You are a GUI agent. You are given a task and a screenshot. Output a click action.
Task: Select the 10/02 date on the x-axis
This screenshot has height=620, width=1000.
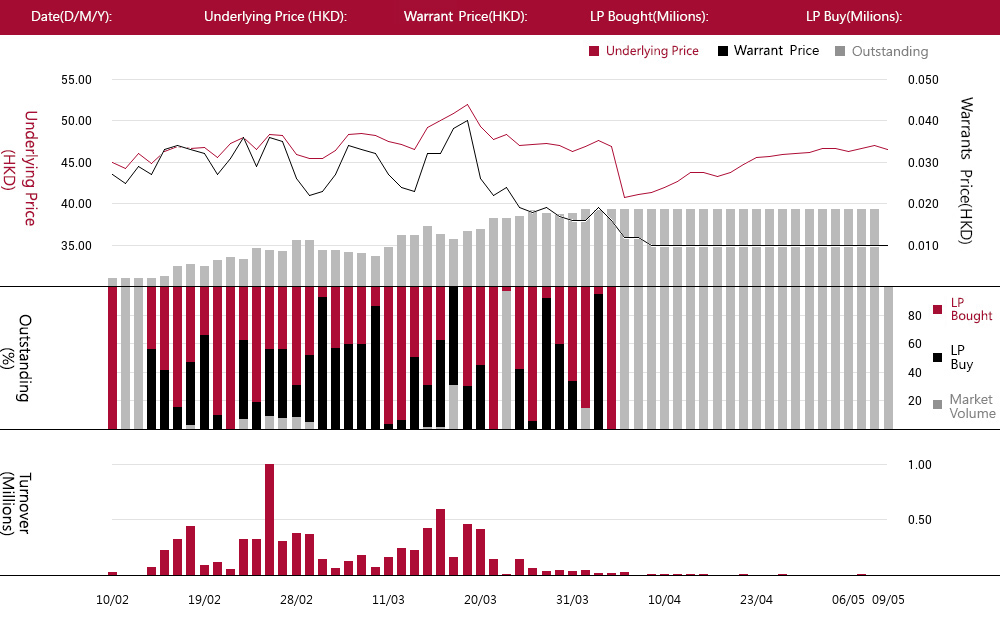coord(112,600)
